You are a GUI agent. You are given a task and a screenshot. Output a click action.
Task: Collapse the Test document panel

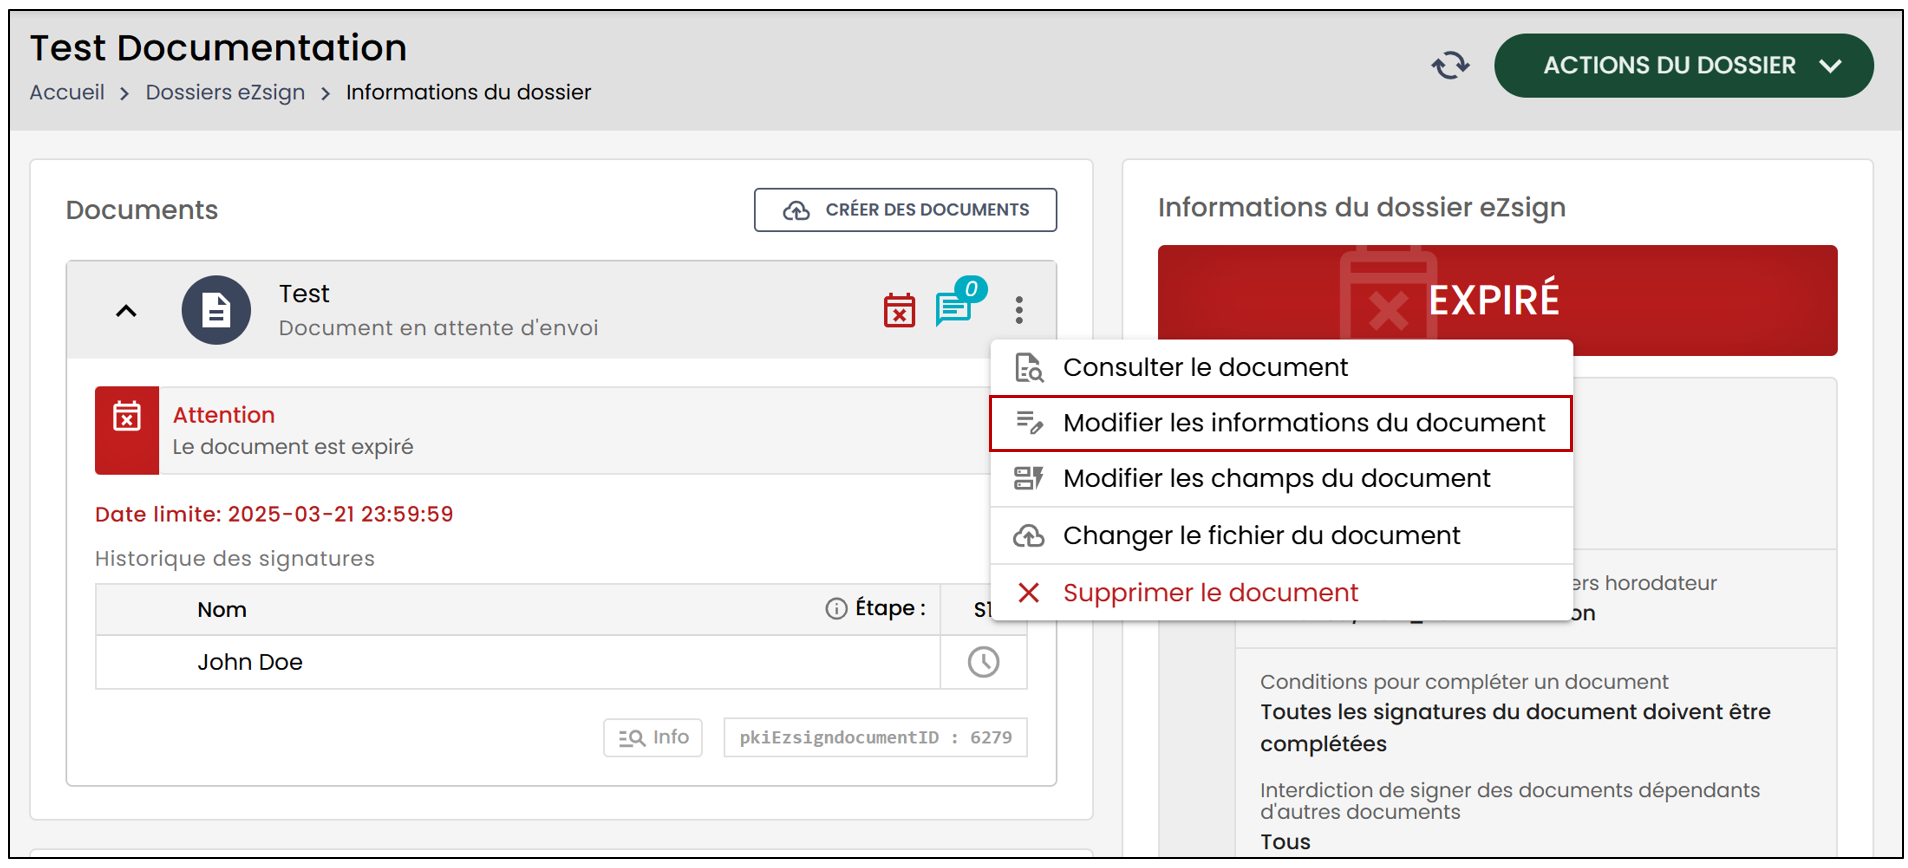coord(126,311)
